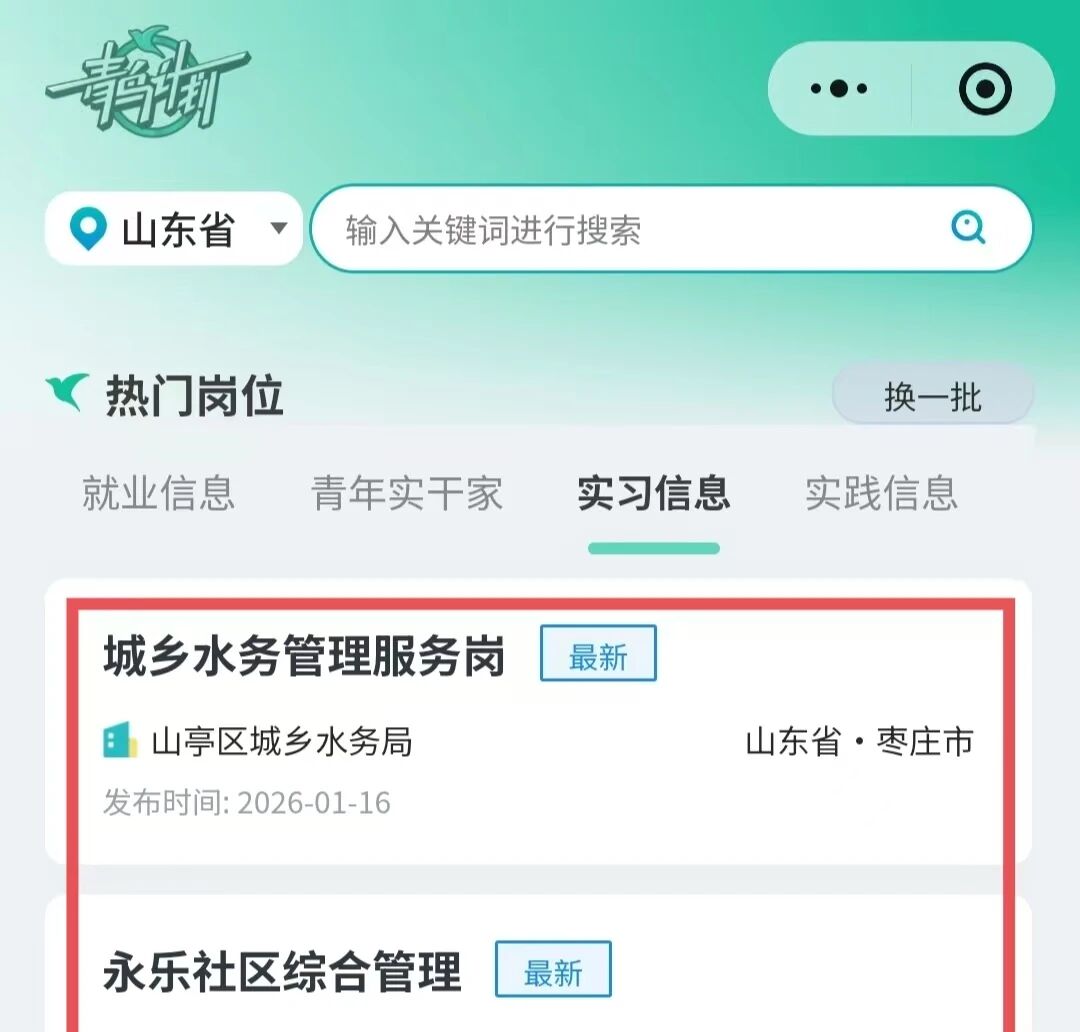
Task: Close mini program via target icon
Action: point(985,88)
